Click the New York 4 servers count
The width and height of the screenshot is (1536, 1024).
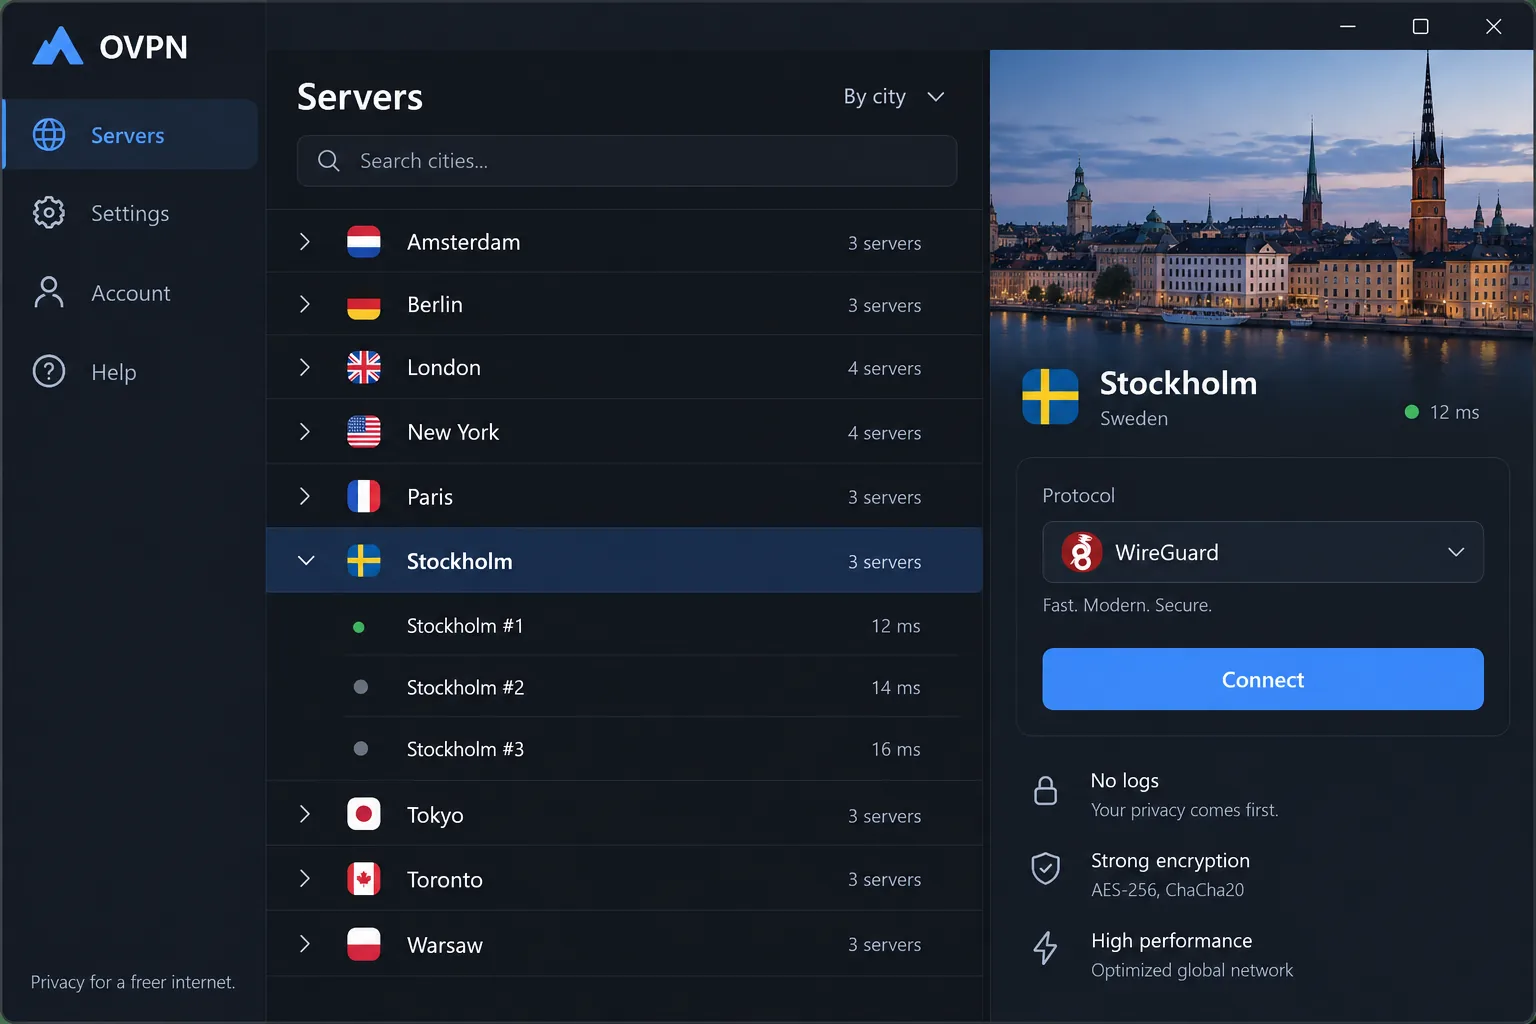pos(884,433)
